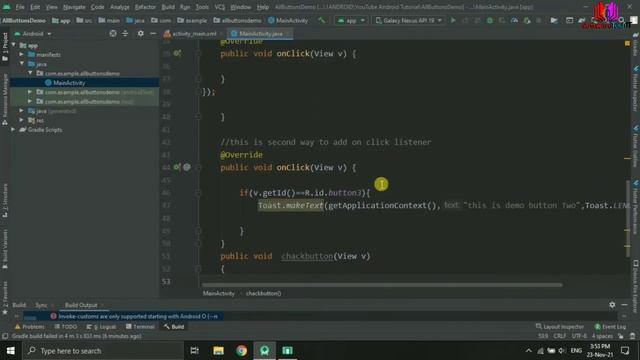Click the target scroll-from-source icon in Project panel

[113, 33]
